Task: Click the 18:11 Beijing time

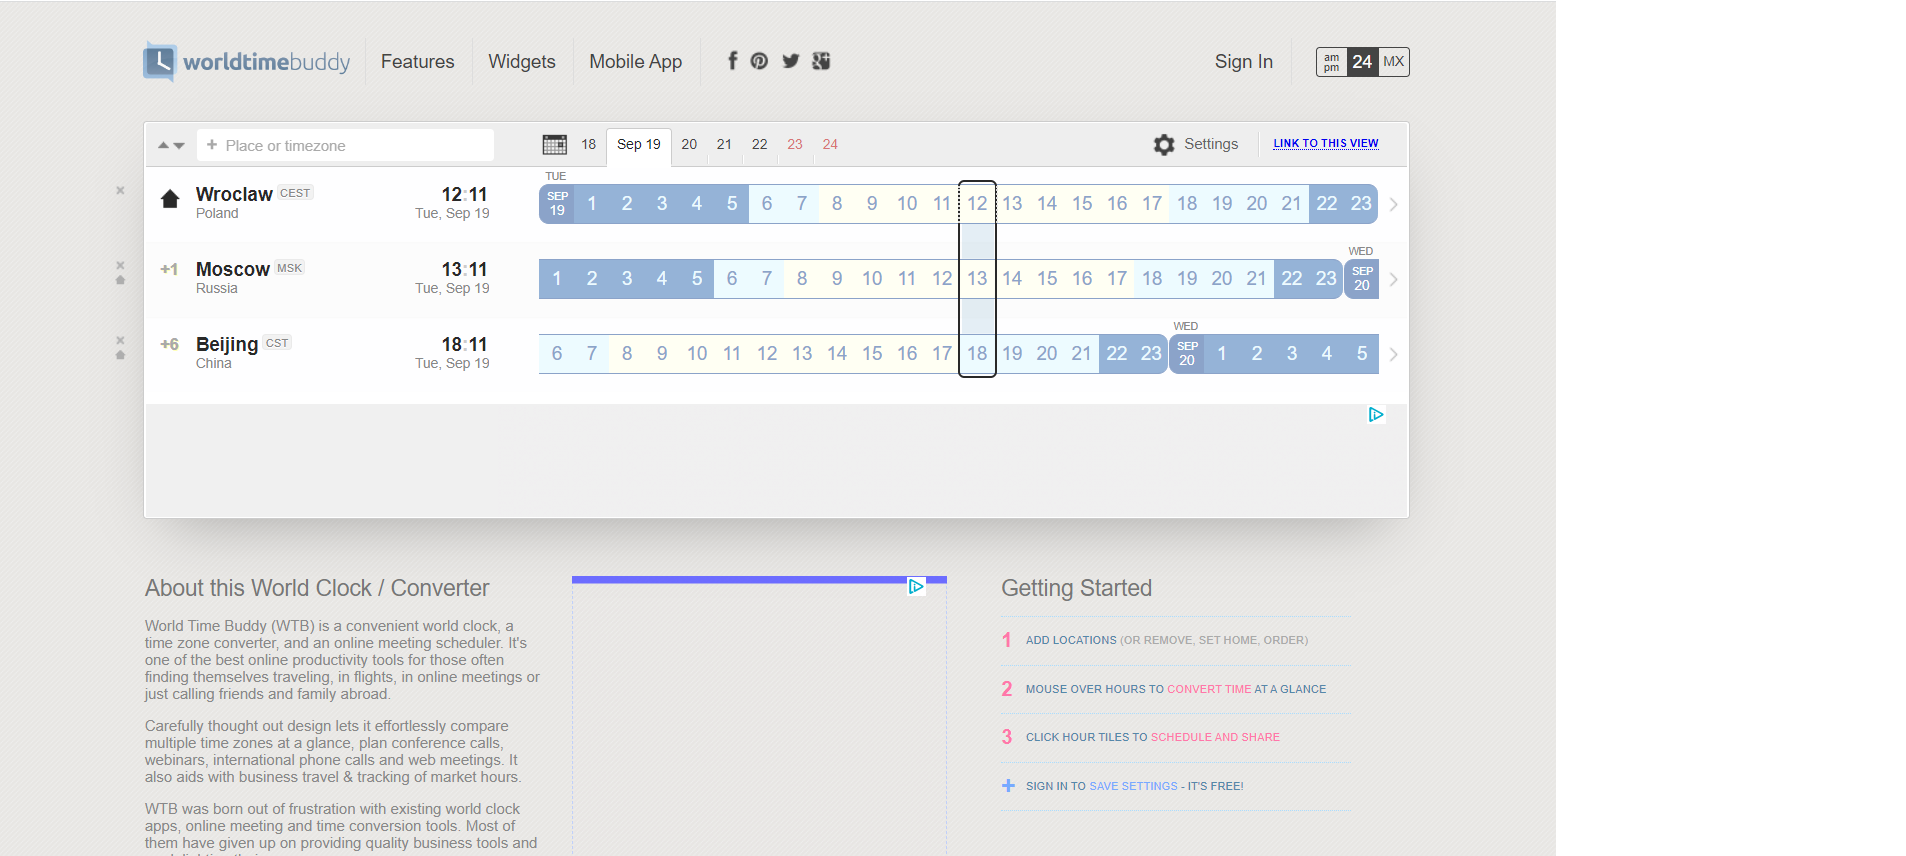Action: pos(464,344)
